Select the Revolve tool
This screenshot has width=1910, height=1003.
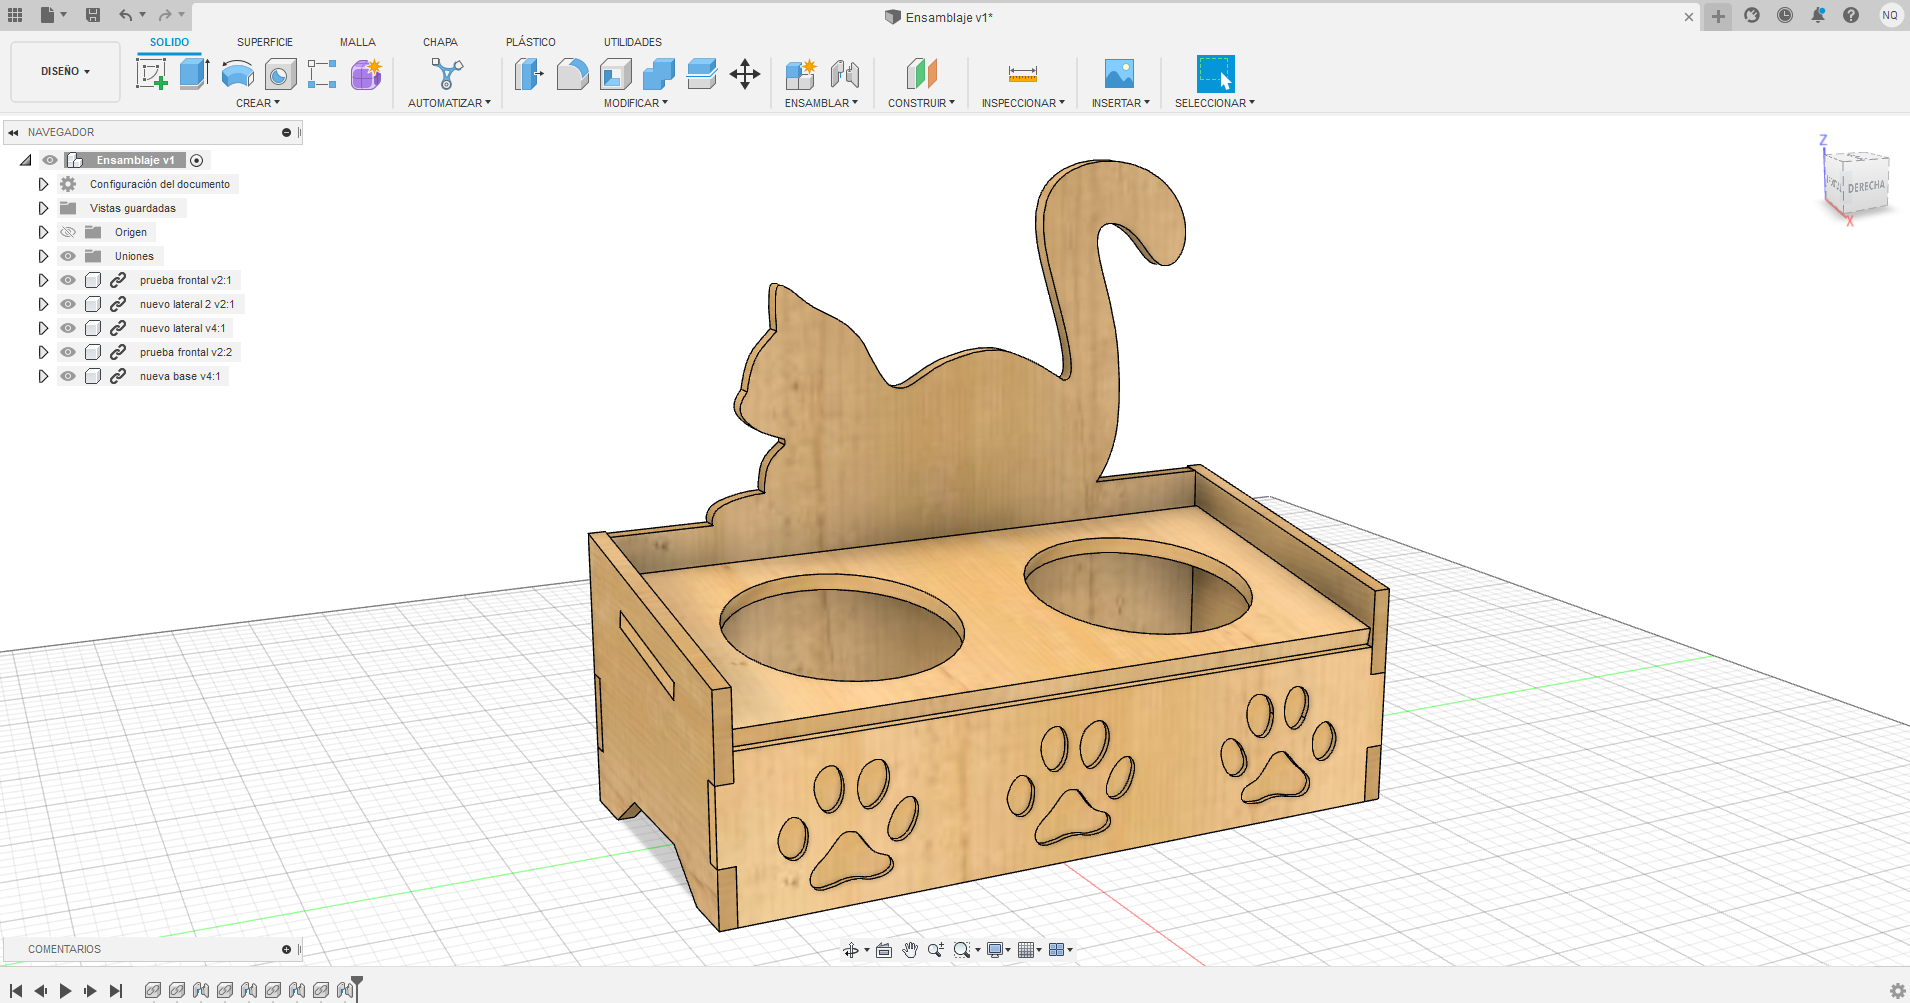[x=237, y=74]
